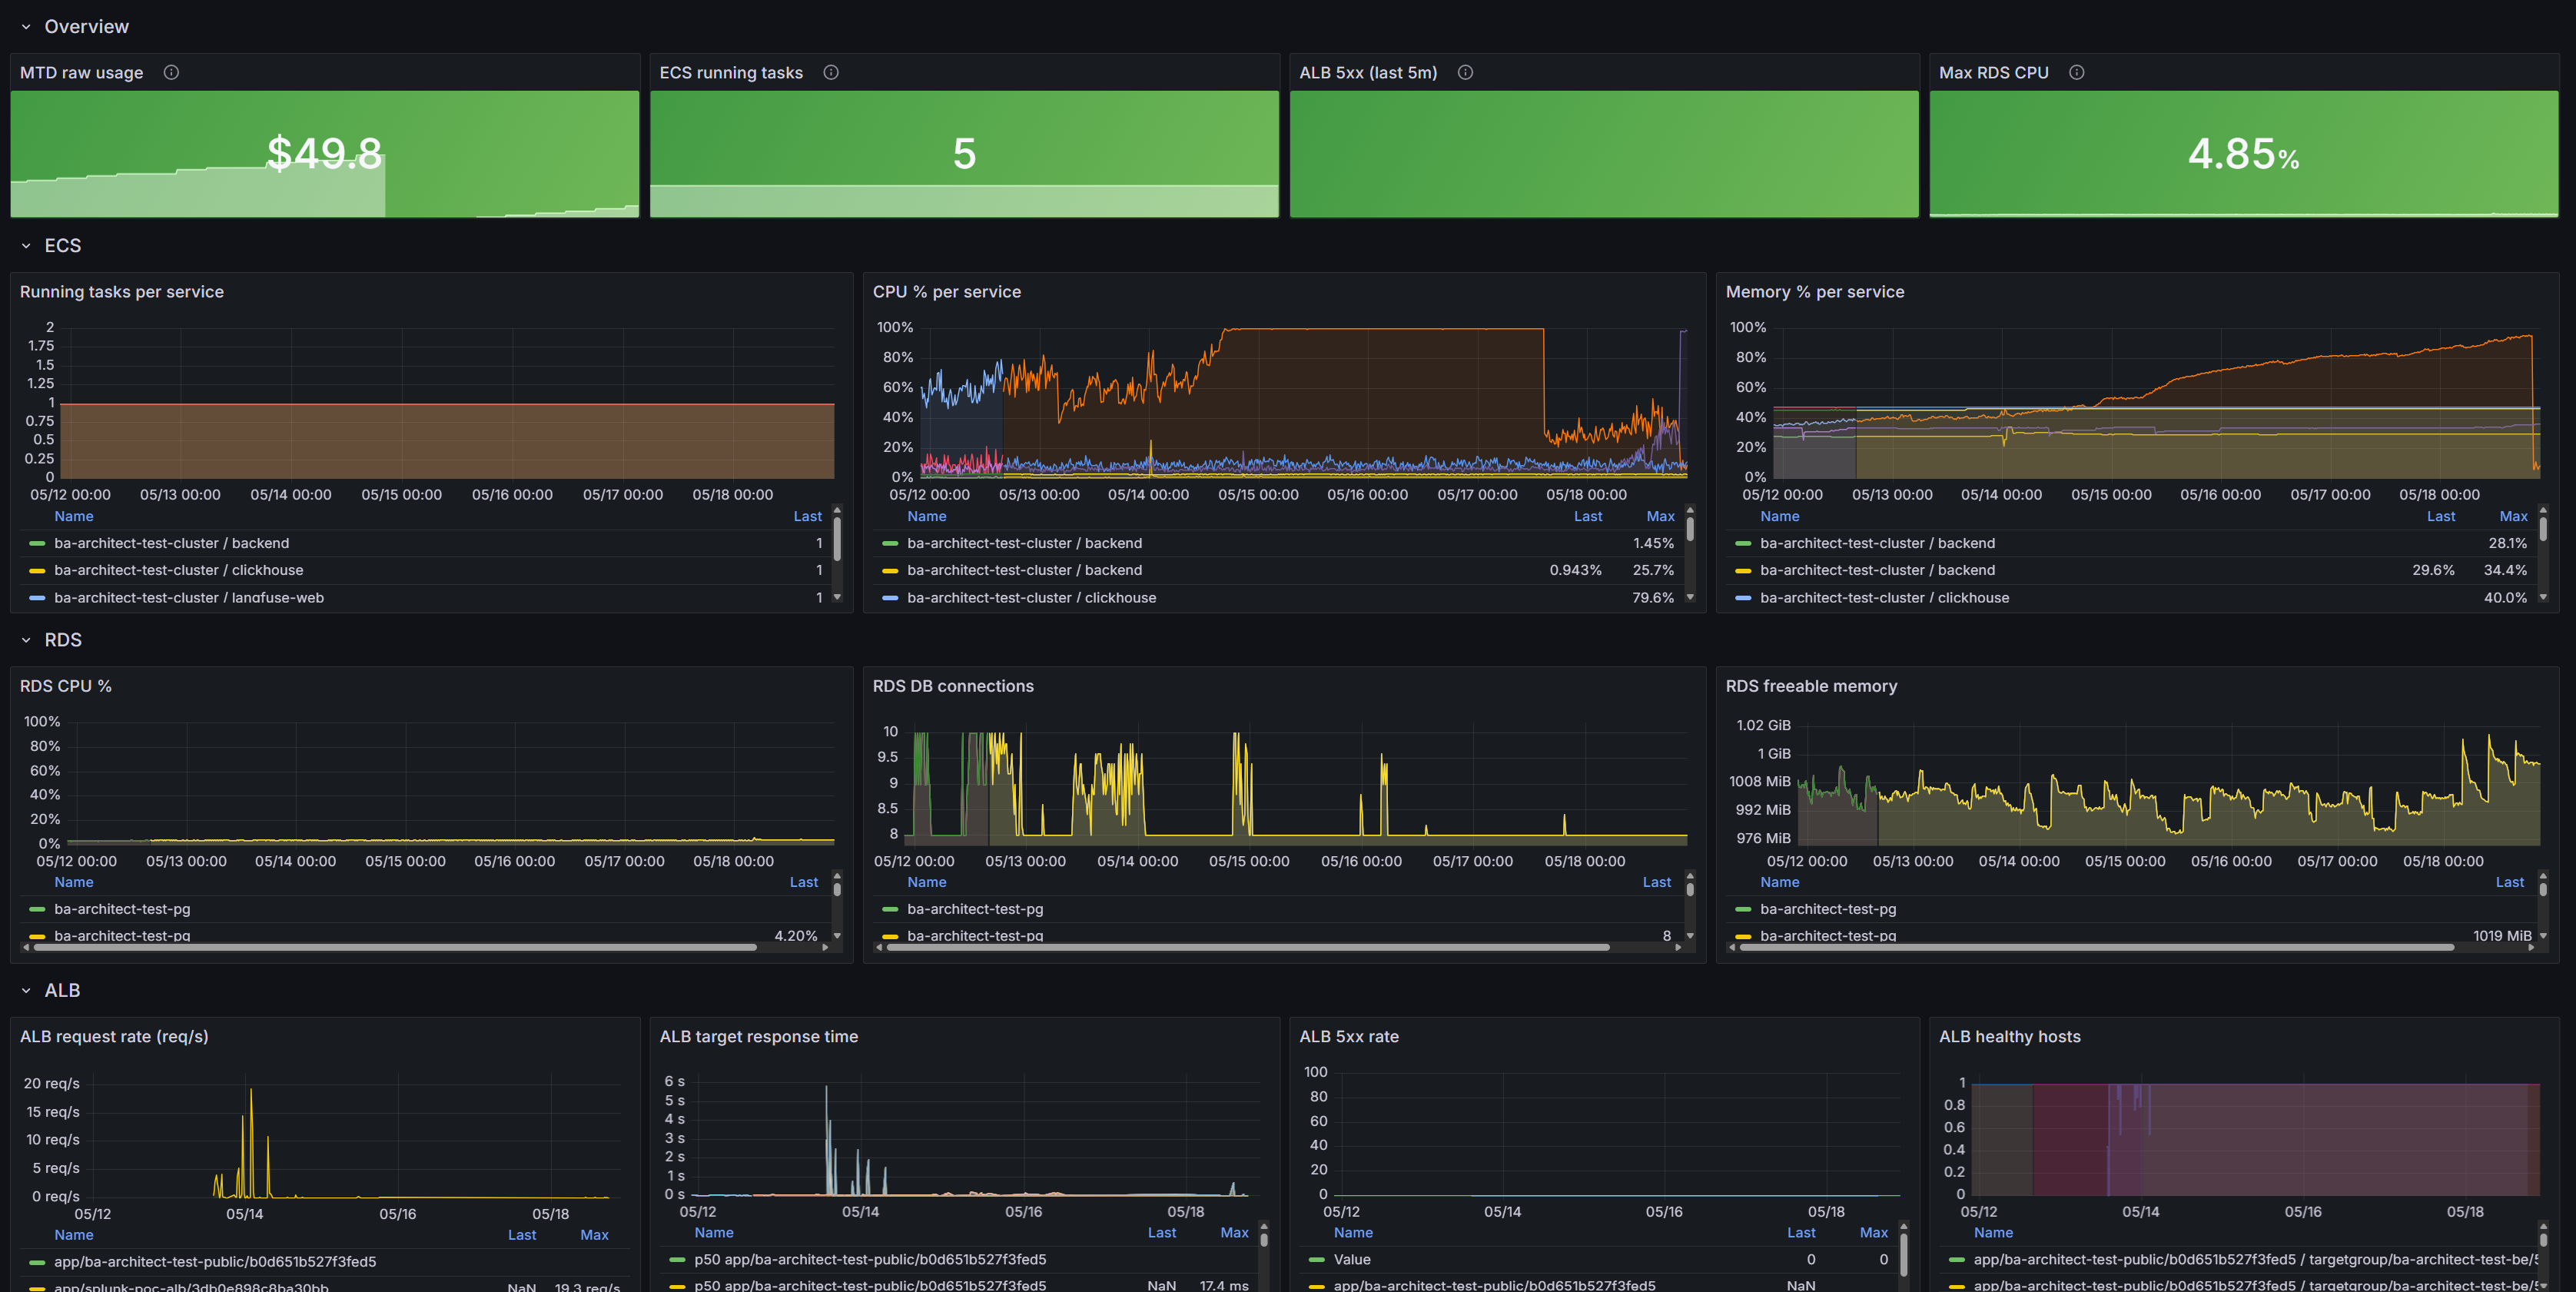The width and height of the screenshot is (2576, 1292).
Task: Open the ALB request rate (req/s) panel title
Action: pos(114,1036)
